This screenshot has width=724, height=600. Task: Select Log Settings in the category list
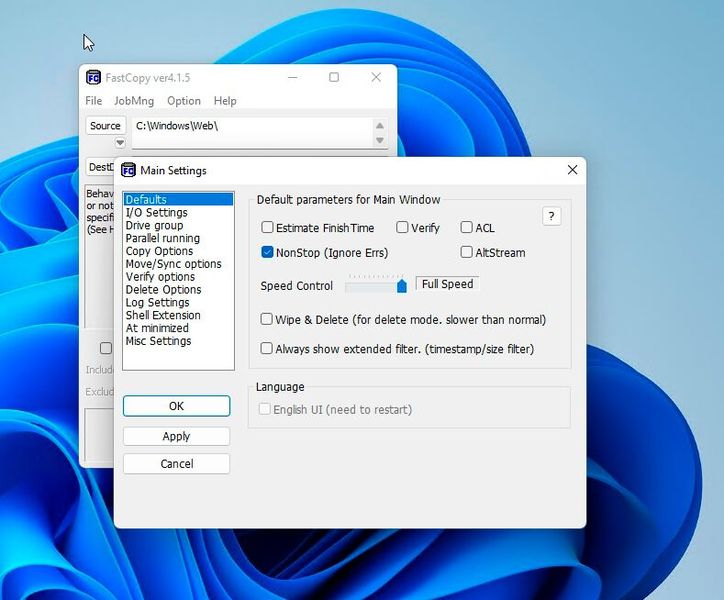click(157, 302)
